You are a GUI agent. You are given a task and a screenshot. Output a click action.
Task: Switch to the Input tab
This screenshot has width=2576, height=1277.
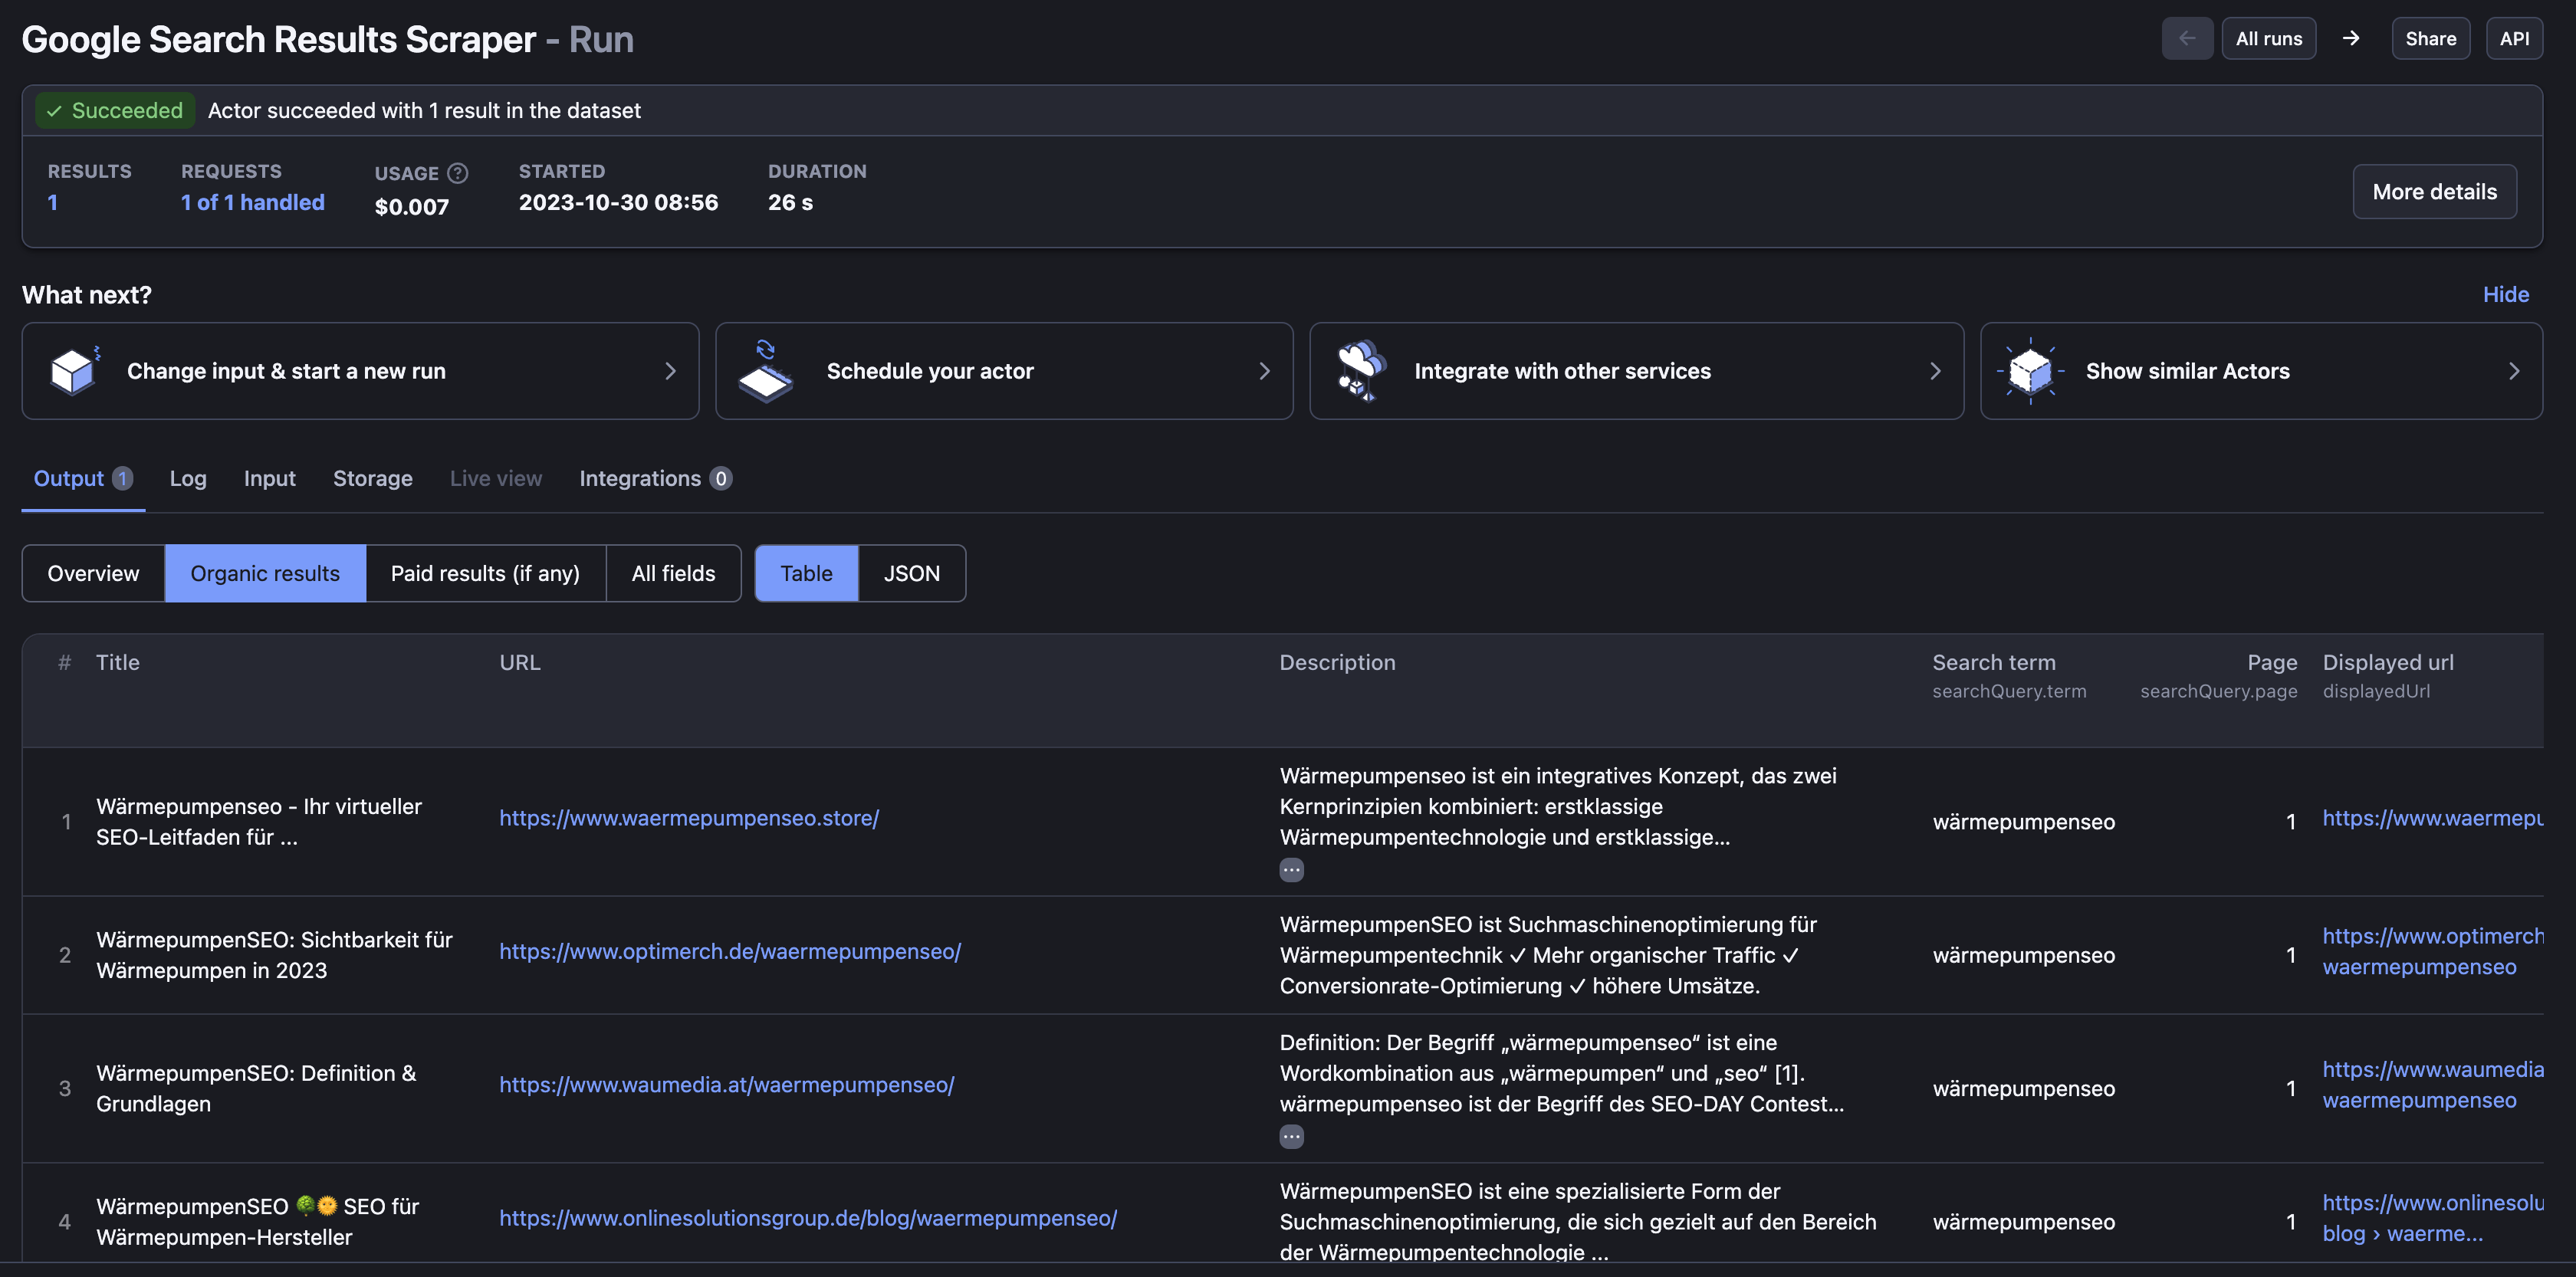(x=270, y=479)
